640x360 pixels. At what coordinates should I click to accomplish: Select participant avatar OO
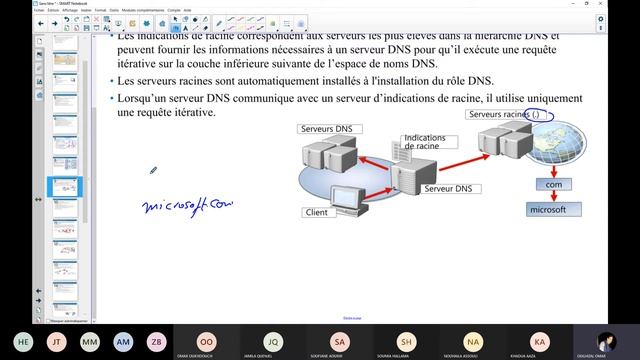(x=207, y=342)
